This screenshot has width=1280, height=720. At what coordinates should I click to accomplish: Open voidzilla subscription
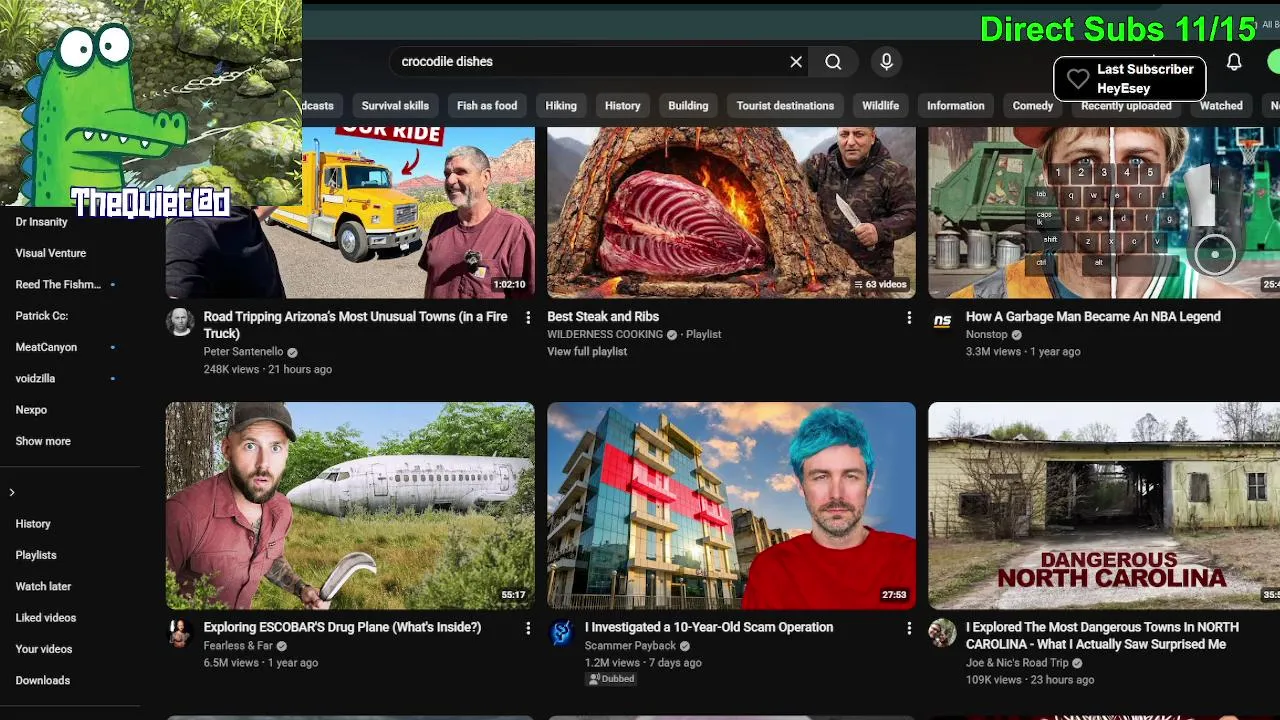tap(35, 379)
